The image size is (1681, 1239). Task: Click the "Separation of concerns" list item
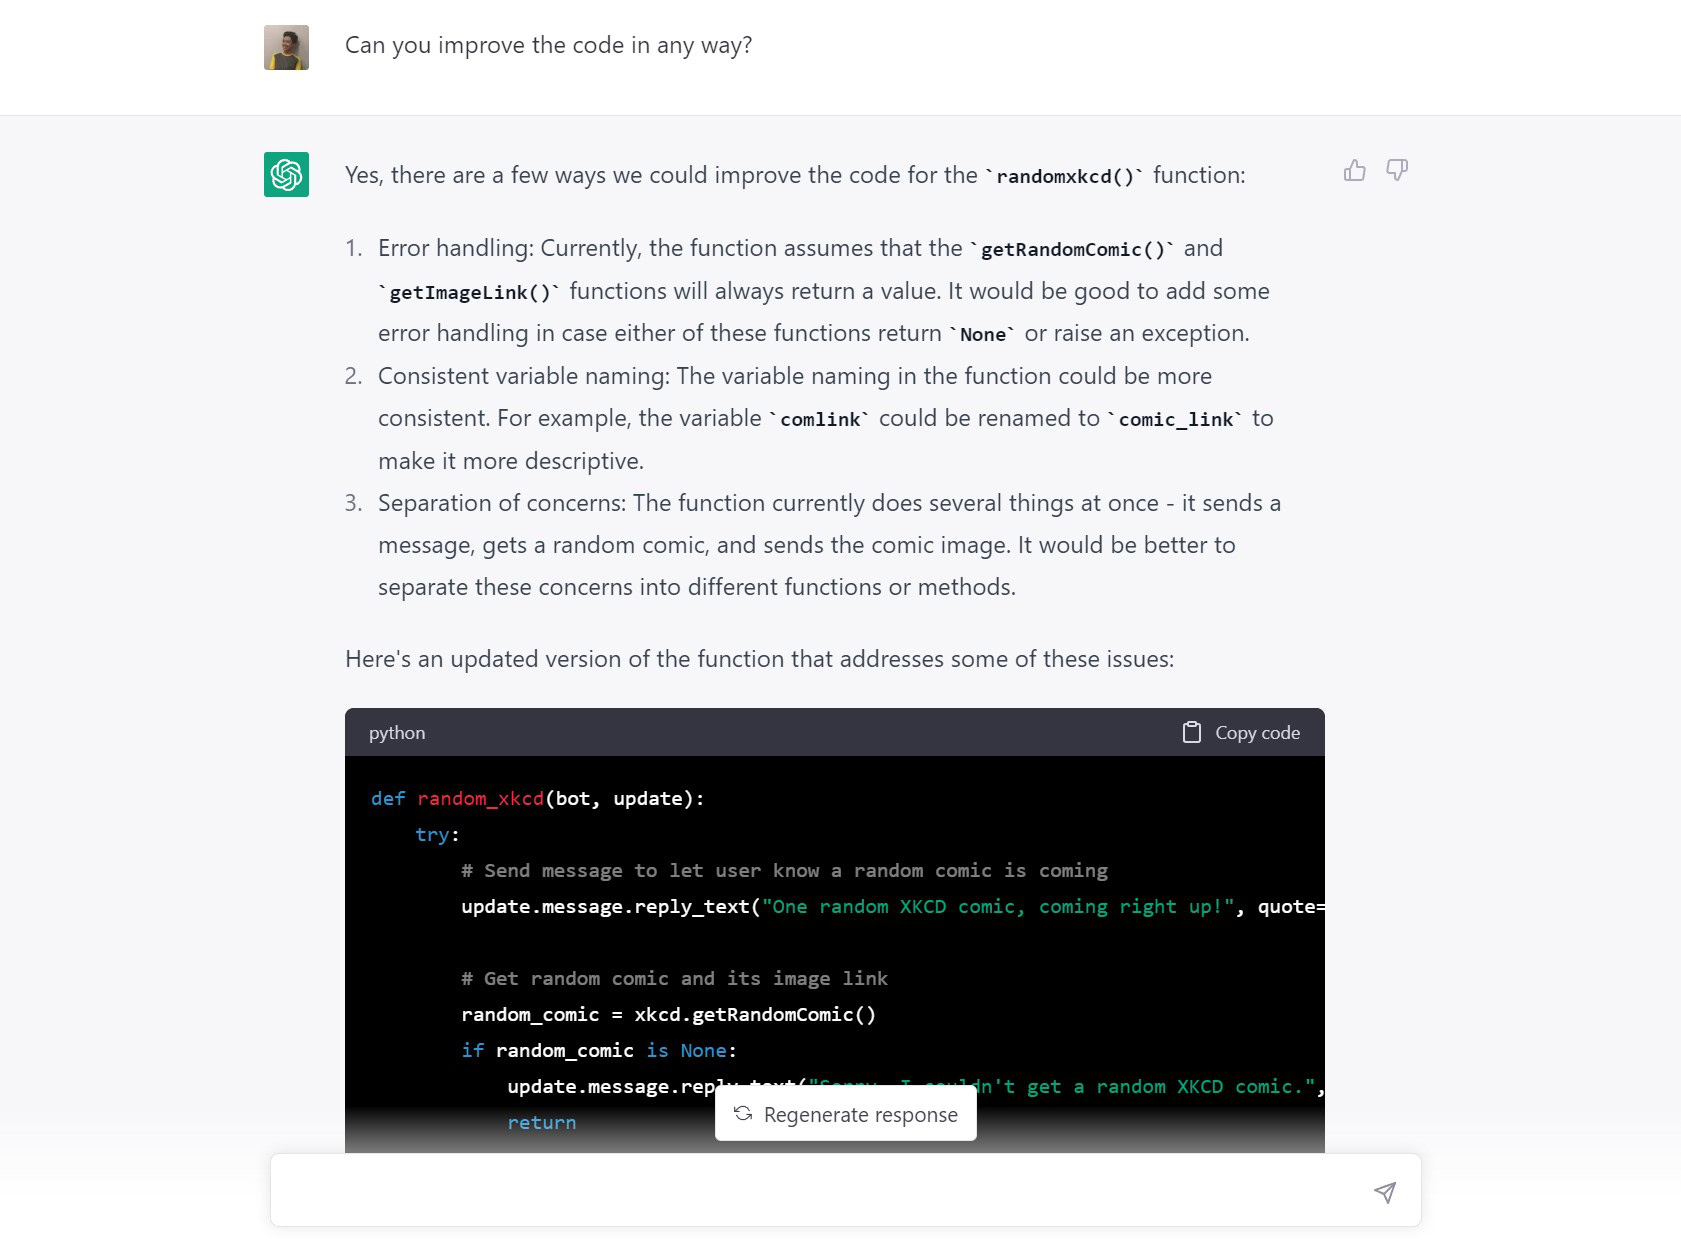tap(828, 545)
